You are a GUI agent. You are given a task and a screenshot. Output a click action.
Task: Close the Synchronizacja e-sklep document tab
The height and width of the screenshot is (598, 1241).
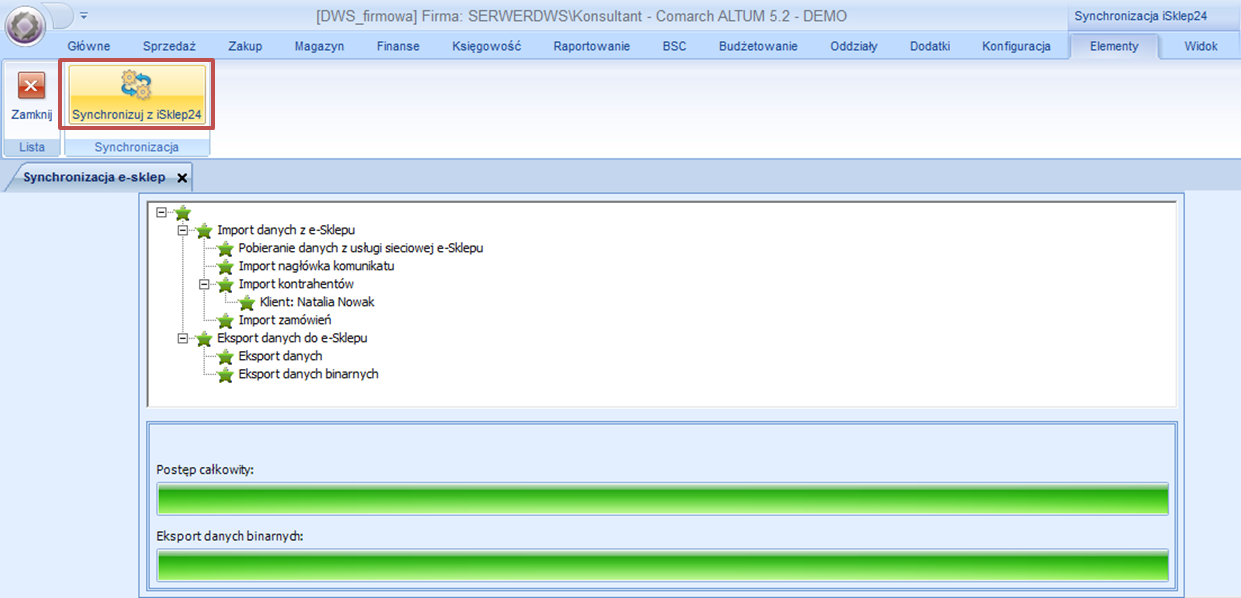pos(182,178)
